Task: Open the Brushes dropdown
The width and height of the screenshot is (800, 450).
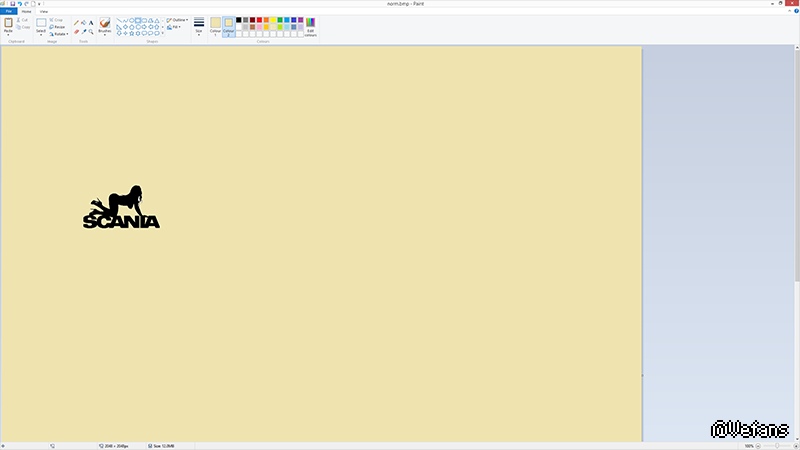Action: 105,25
